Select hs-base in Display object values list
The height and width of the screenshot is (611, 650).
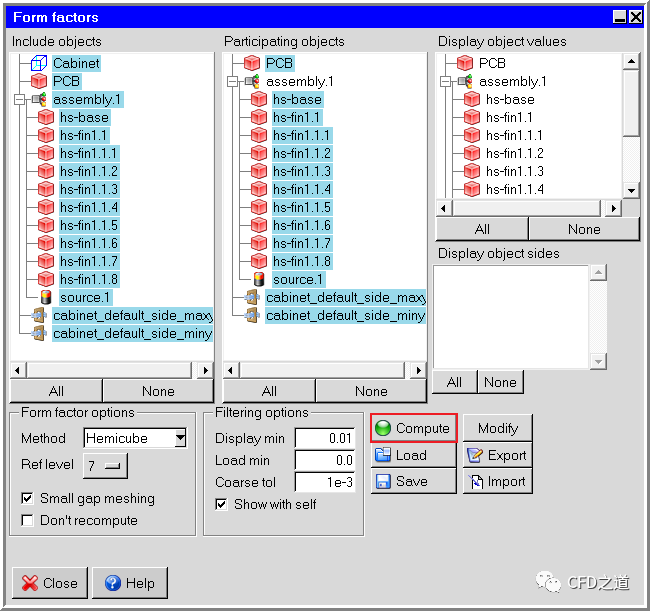[509, 99]
